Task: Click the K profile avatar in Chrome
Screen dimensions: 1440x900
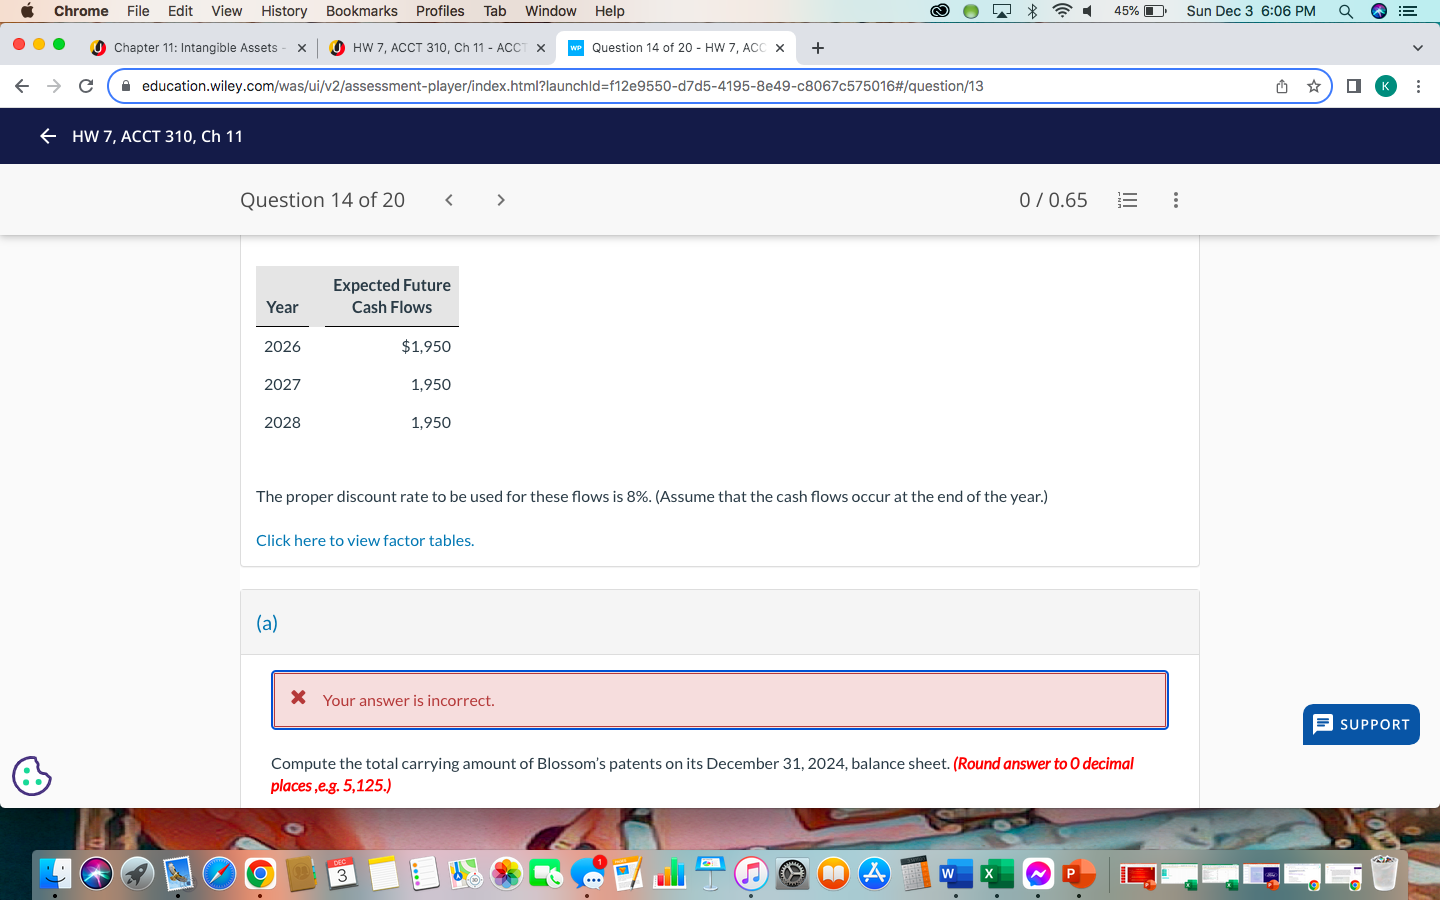Action: 1386,86
